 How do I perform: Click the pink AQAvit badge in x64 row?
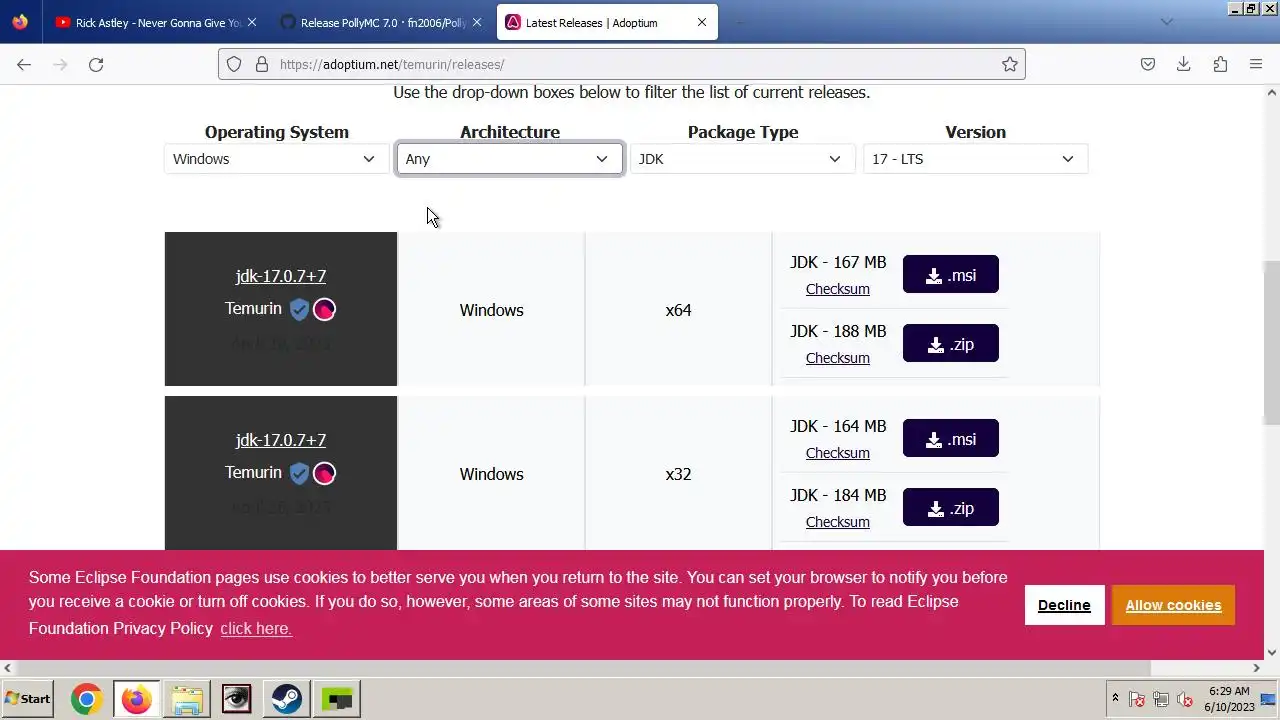324,309
